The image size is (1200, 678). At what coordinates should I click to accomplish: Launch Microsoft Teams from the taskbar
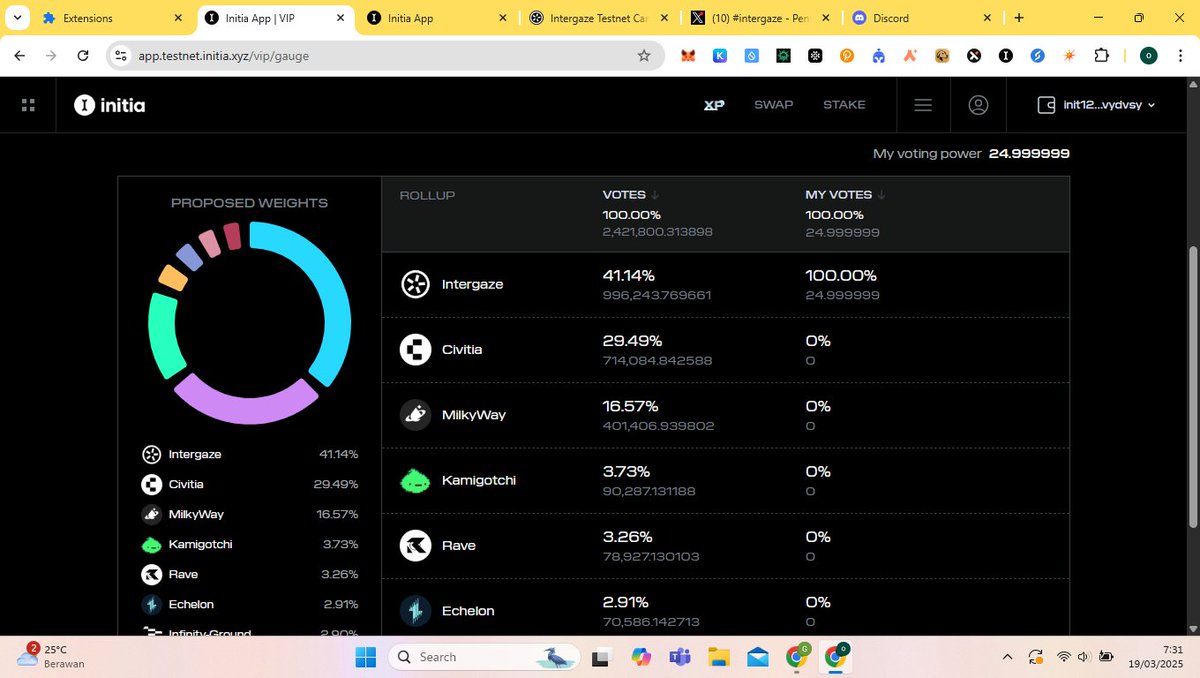coord(680,657)
